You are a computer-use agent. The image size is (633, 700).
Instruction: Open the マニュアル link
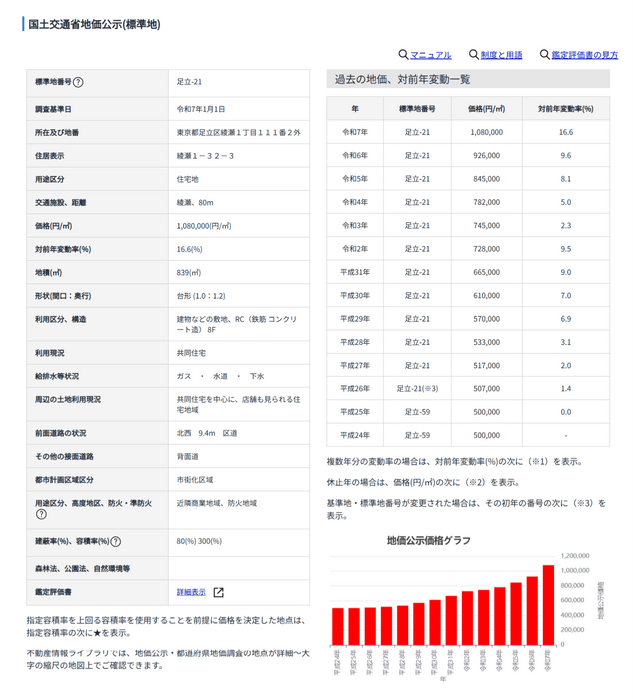click(x=431, y=55)
